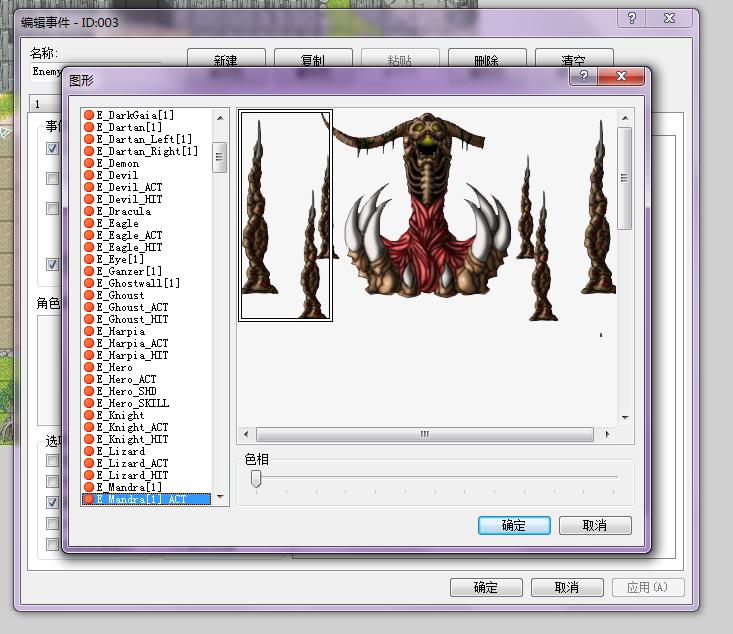Click the preview vertical scroll-down arrow
The height and width of the screenshot is (634, 733).
625,418
